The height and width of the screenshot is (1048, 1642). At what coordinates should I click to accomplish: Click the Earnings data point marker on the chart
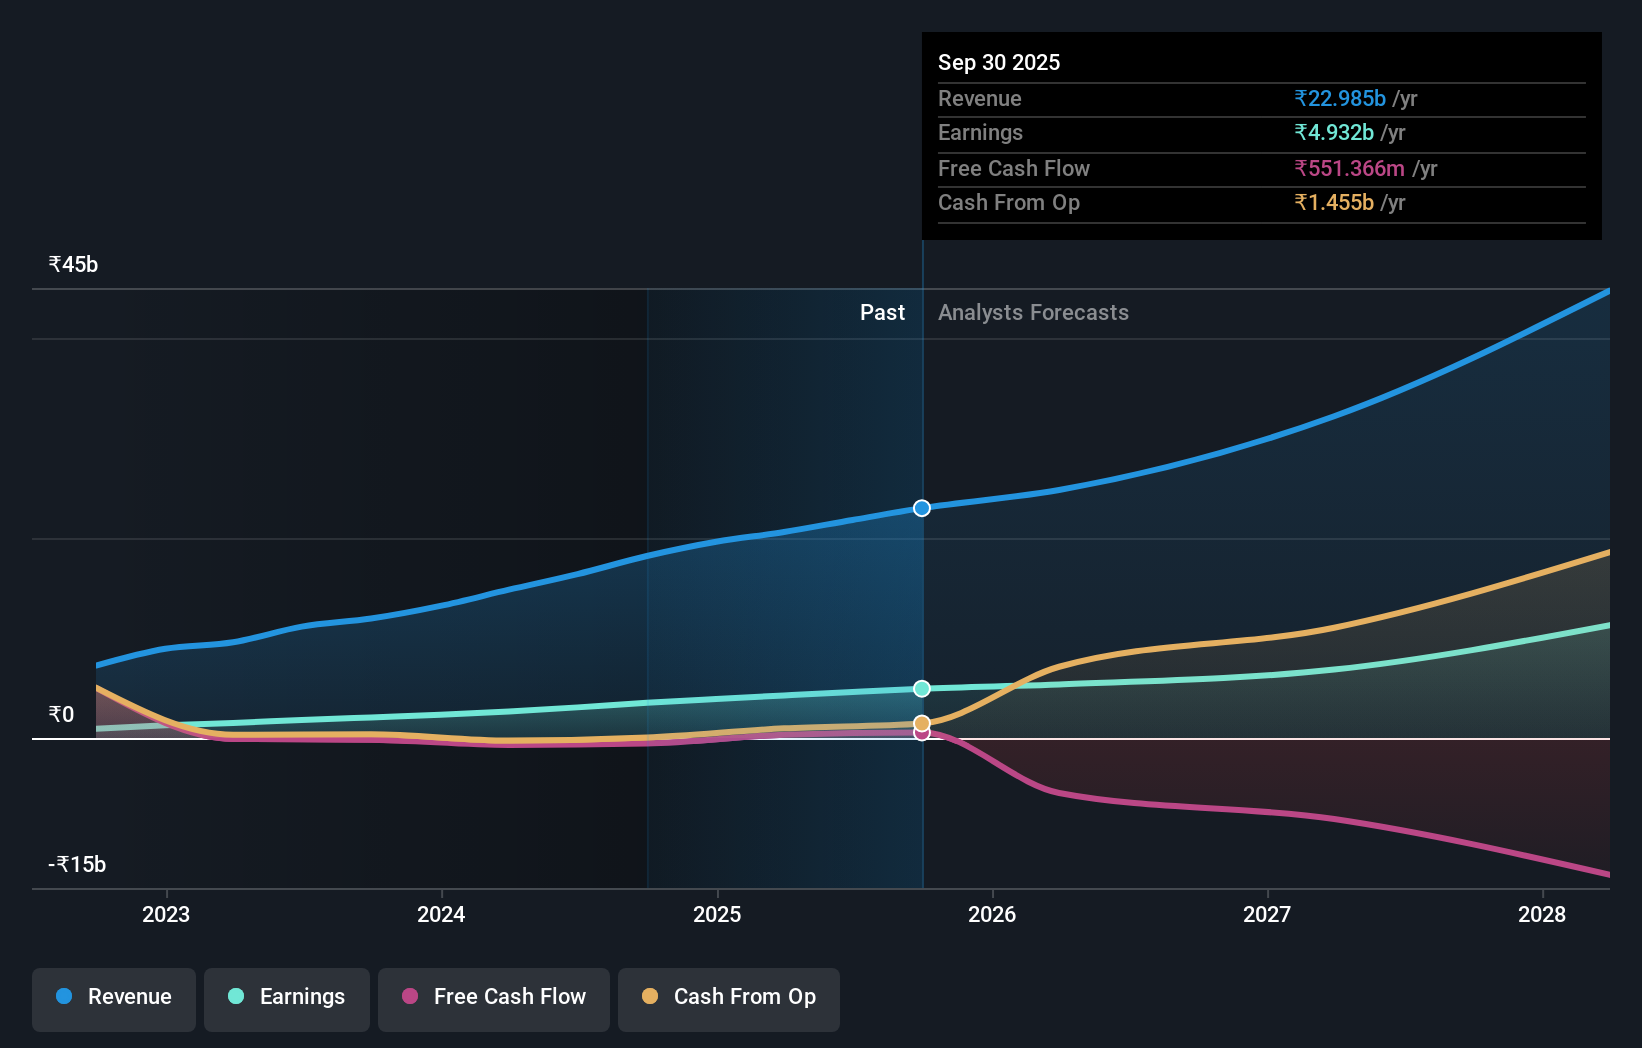(x=921, y=688)
